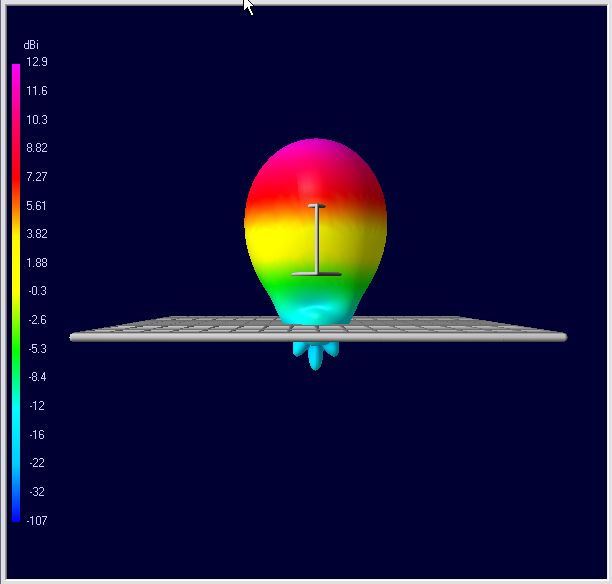Viewport: 612px width, 584px height.
Task: Click the 7.27 scale value
Action: pos(37,176)
